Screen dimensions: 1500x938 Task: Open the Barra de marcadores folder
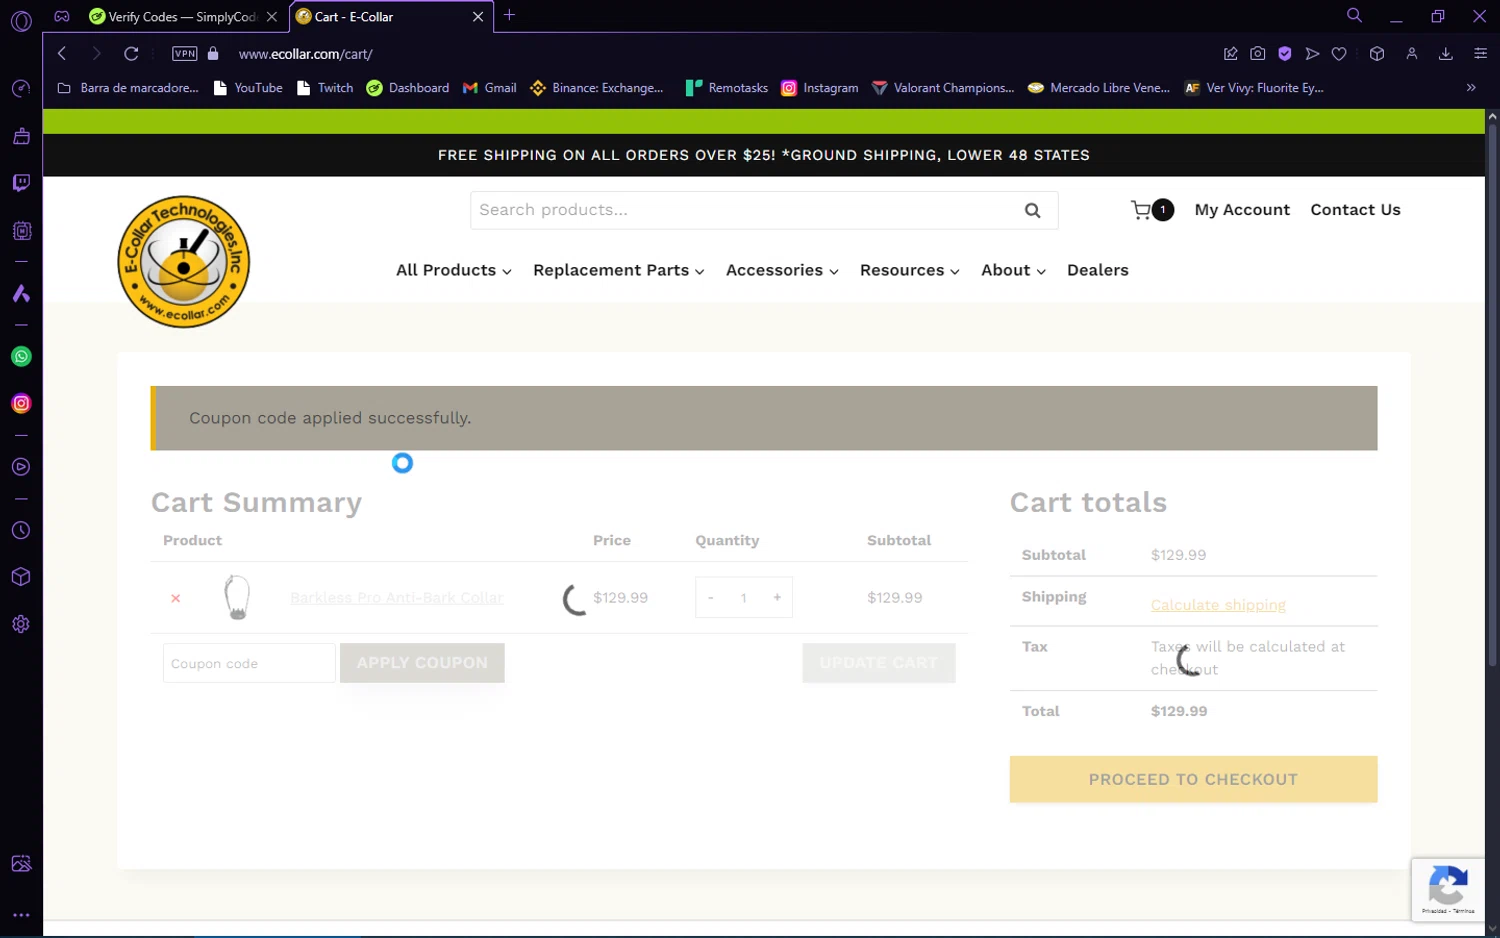pyautogui.click(x=128, y=88)
